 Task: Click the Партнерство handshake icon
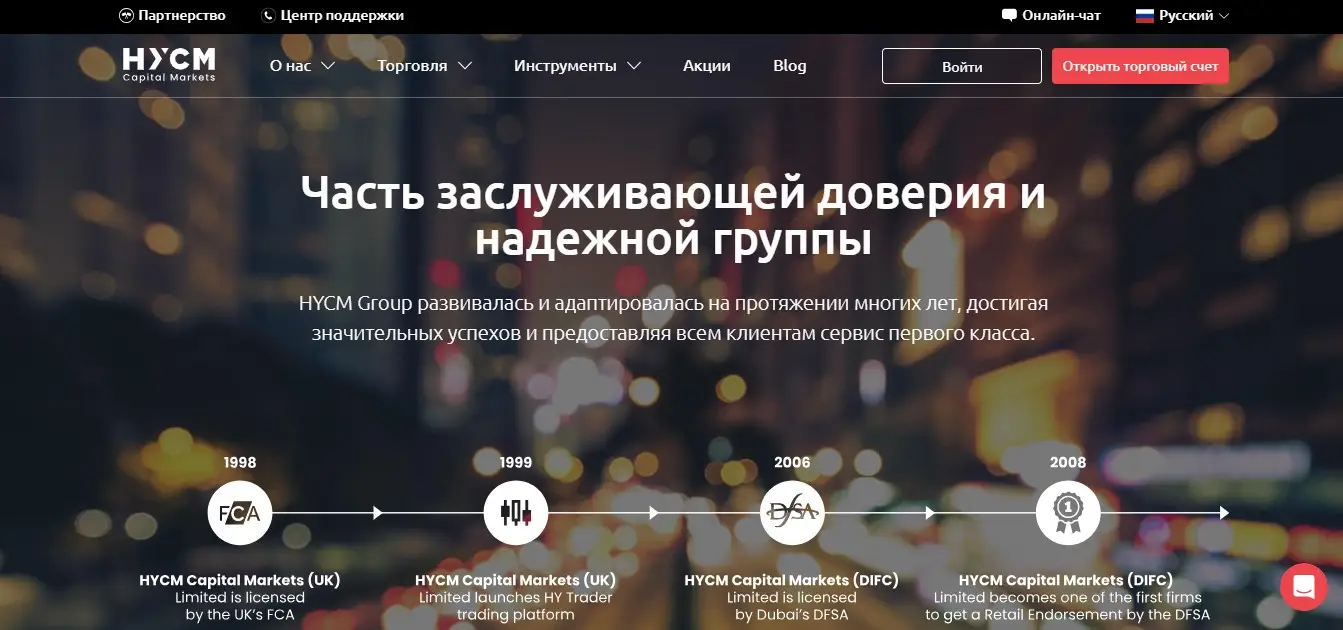(126, 15)
